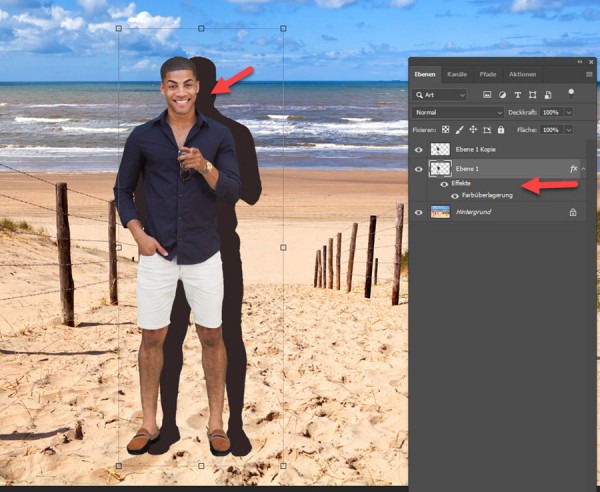The image size is (600, 492).
Task: Filter layers by pixel layer icon
Action: tap(487, 94)
